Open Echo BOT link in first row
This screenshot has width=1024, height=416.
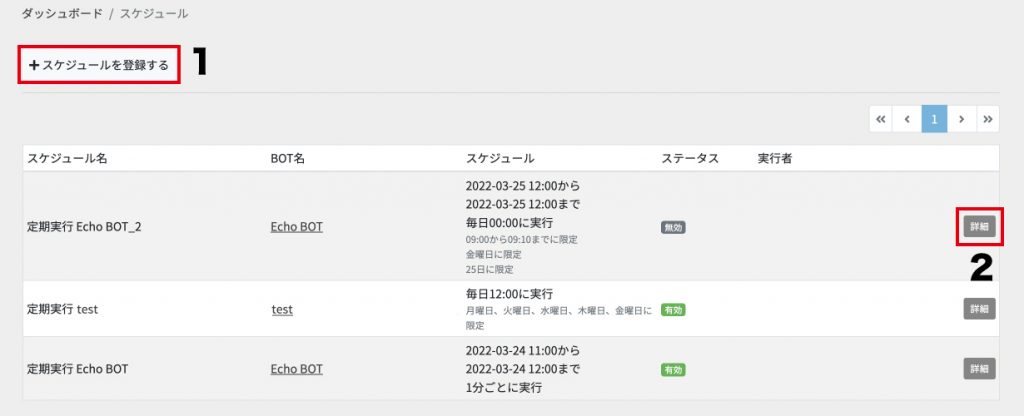coord(296,227)
